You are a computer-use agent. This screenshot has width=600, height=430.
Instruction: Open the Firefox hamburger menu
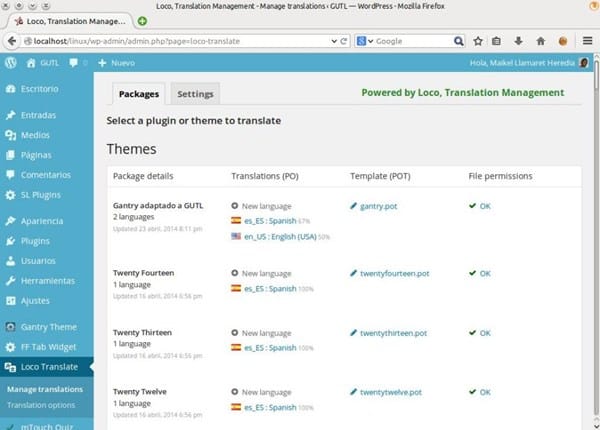tap(587, 41)
